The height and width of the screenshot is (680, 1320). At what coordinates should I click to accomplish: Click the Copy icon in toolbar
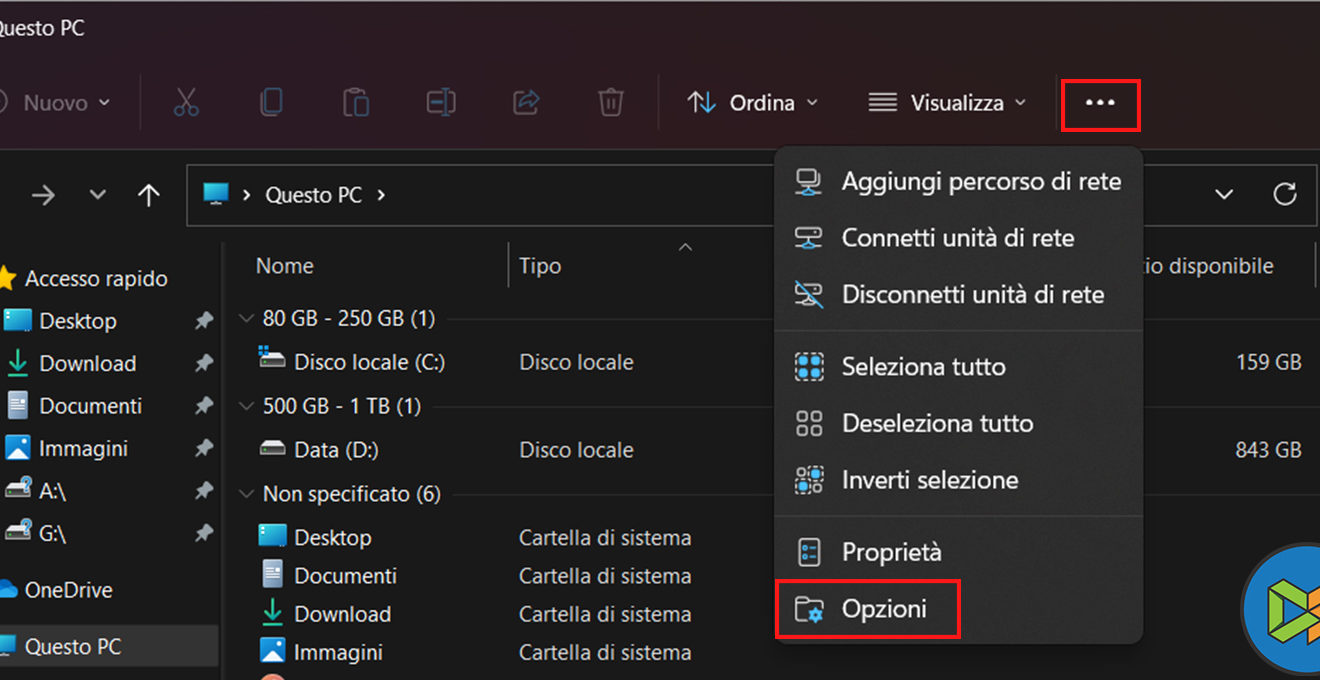pyautogui.click(x=271, y=102)
